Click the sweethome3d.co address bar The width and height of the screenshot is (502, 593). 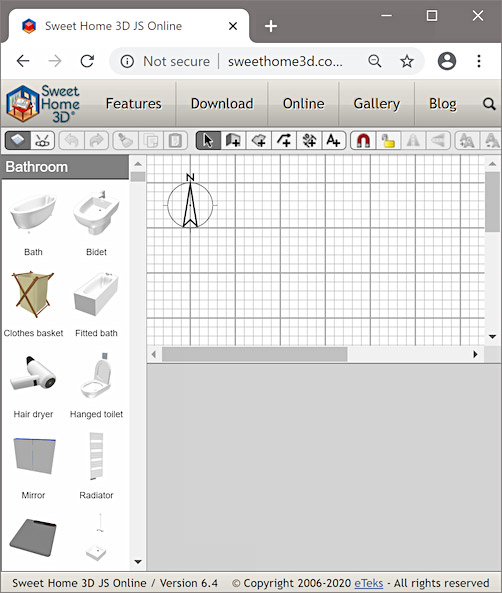[285, 61]
